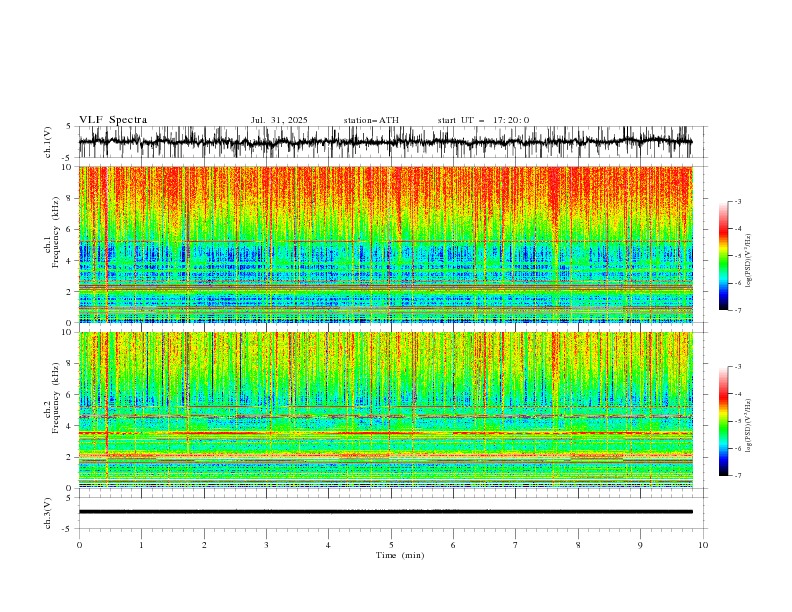This screenshot has height=612, width=792.
Task: Click the ch.2 'Frequency (kHz)' axis label
Action: click(56, 398)
